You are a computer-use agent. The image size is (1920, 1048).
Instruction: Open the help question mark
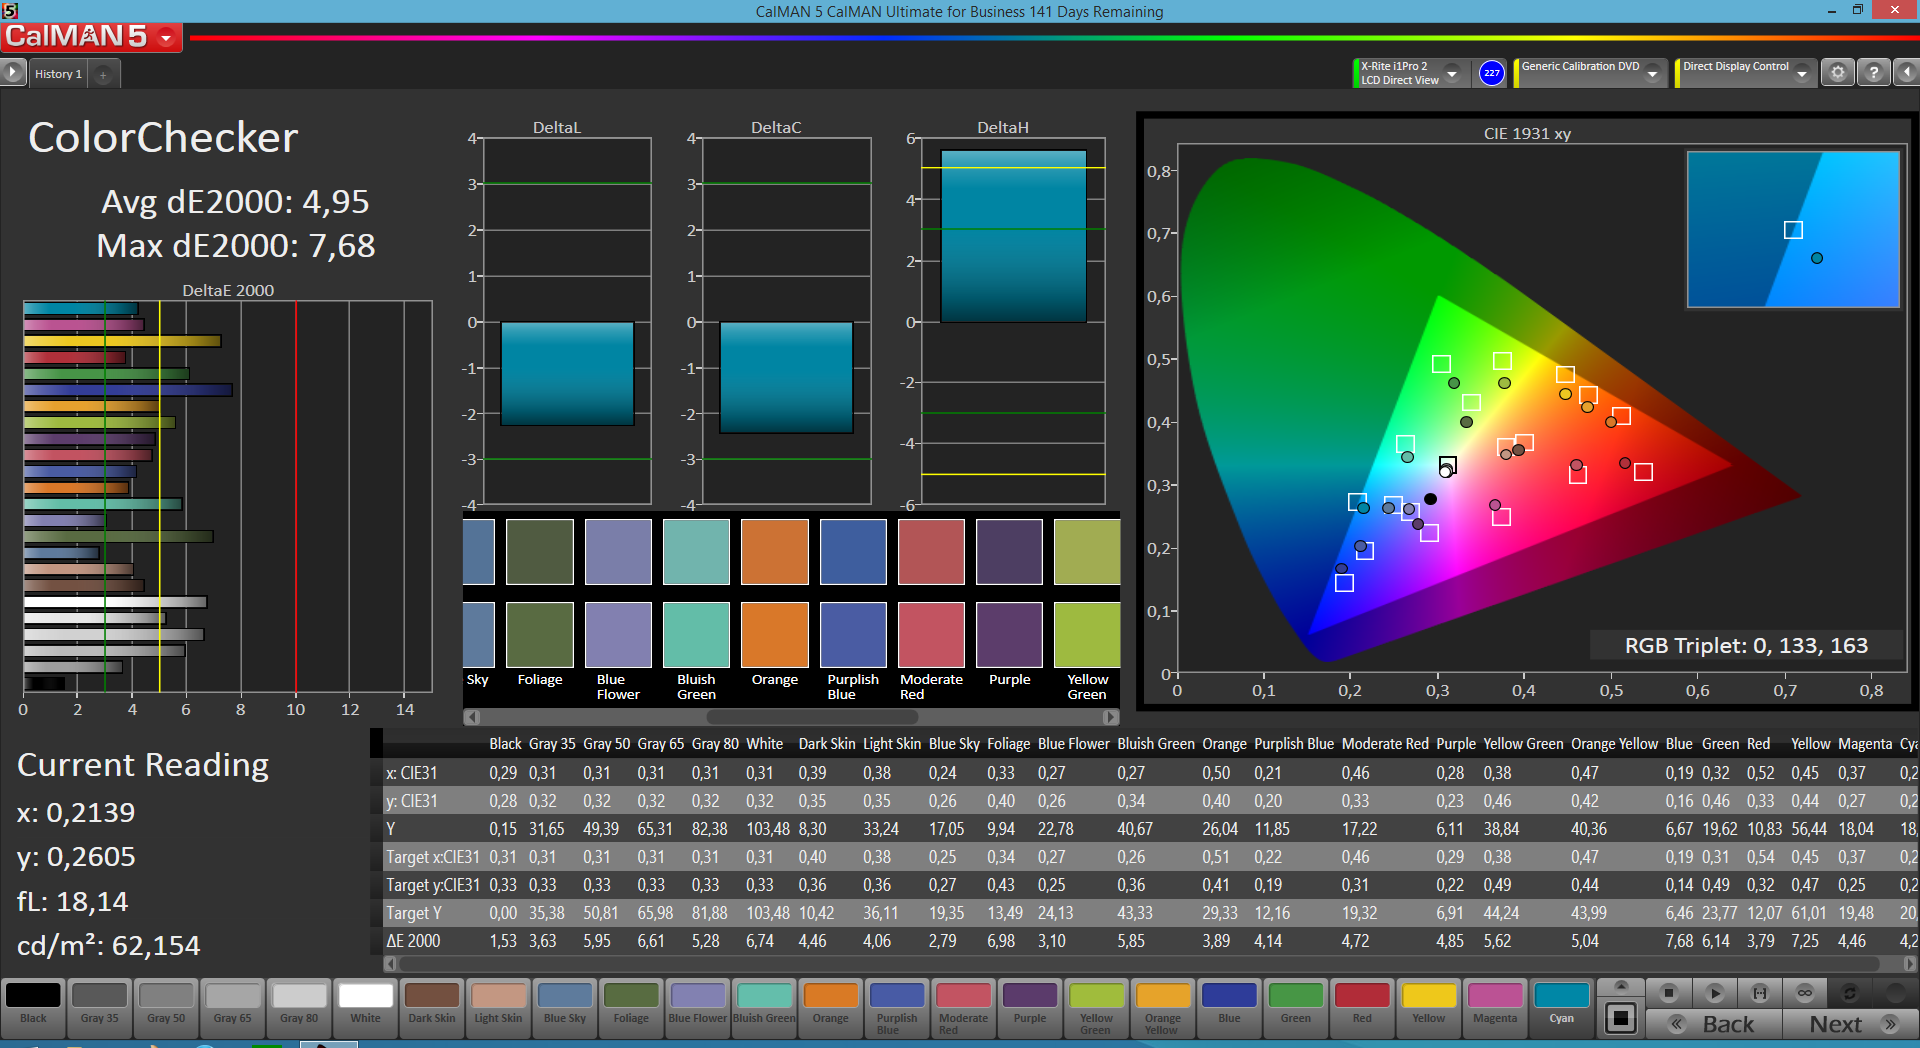pos(1874,73)
